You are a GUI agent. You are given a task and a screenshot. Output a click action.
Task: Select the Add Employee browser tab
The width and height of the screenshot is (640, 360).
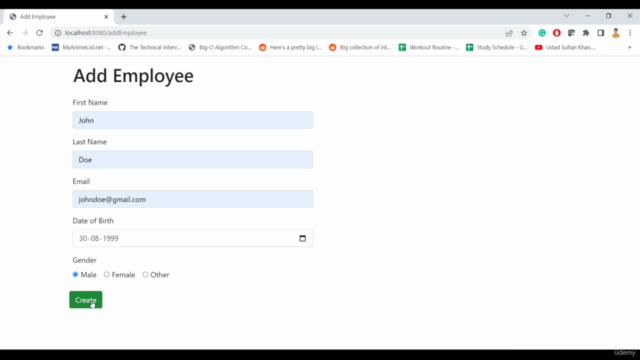(x=58, y=17)
